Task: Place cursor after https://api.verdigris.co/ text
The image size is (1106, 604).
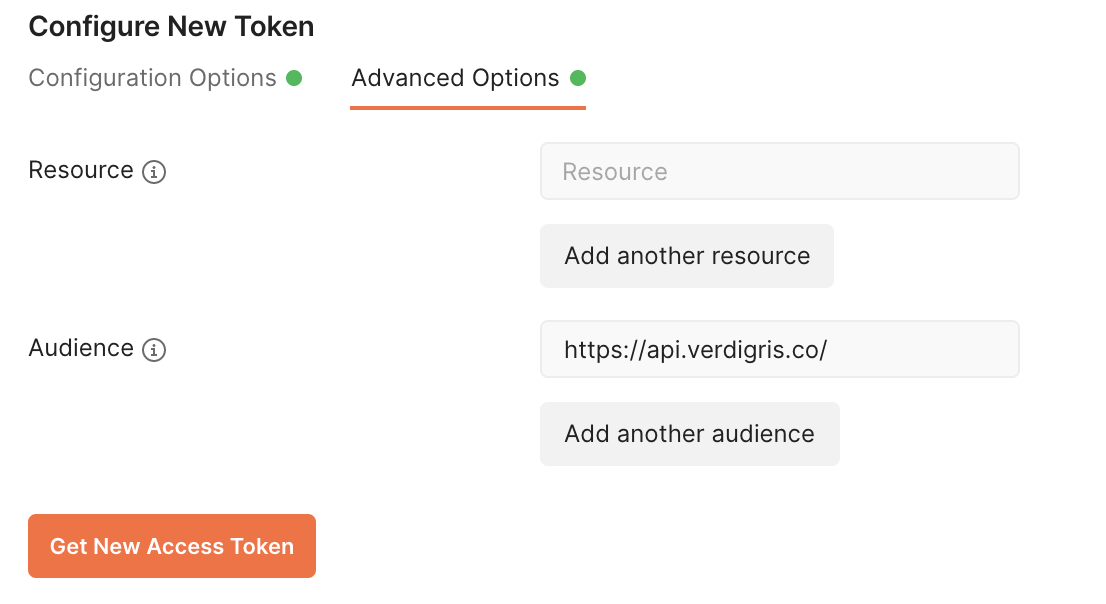Action: pos(829,349)
